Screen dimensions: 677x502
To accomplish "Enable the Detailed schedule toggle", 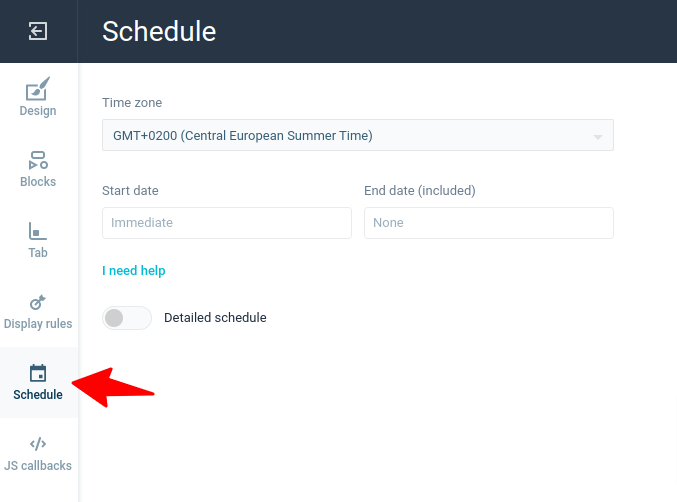I will point(127,318).
